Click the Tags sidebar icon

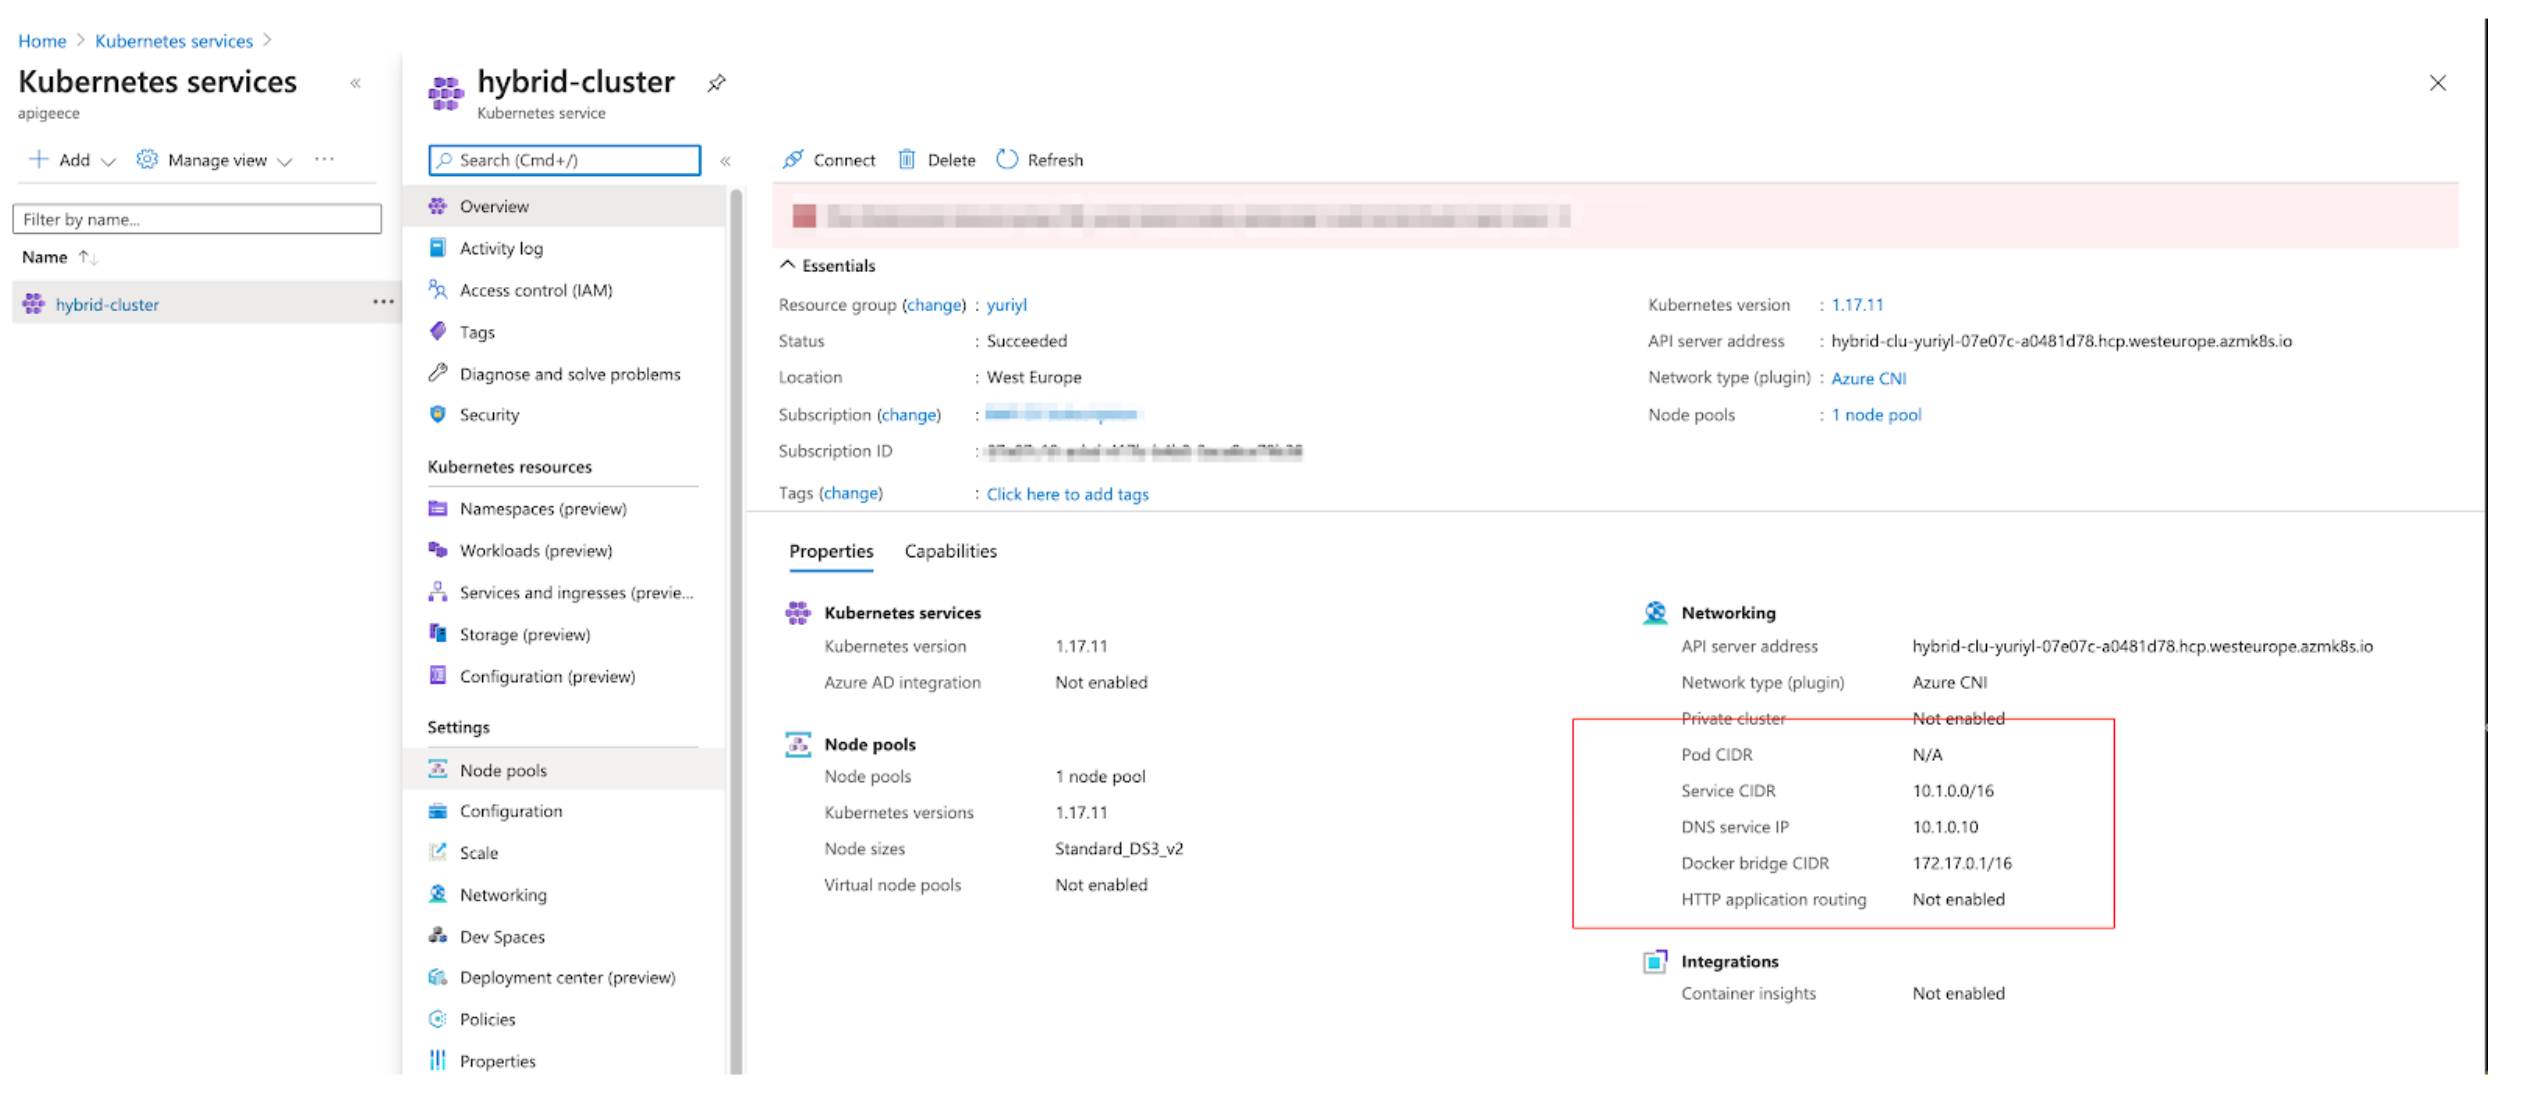pos(438,331)
